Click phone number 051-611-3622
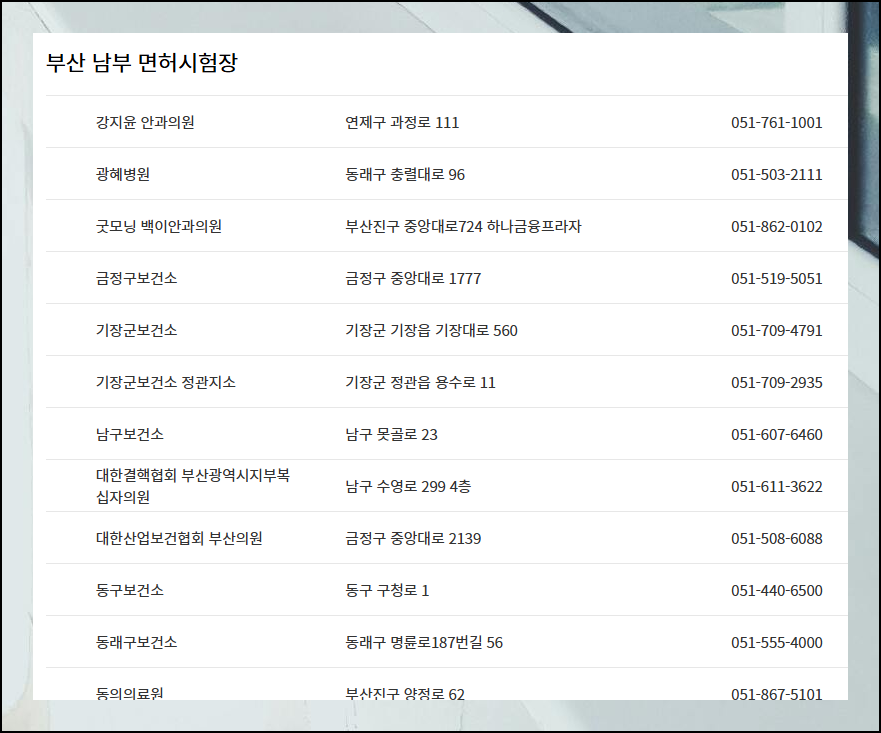This screenshot has height=733, width=881. point(776,486)
